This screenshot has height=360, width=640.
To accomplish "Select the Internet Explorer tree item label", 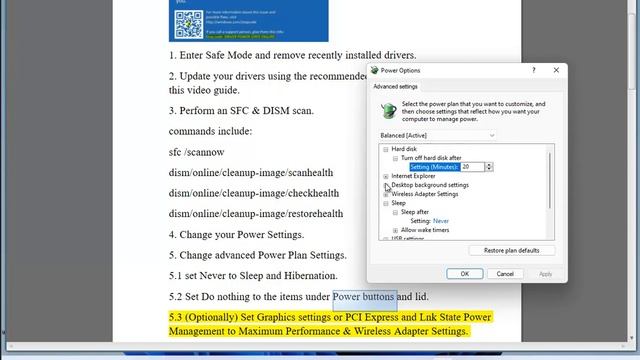I will pyautogui.click(x=413, y=176).
